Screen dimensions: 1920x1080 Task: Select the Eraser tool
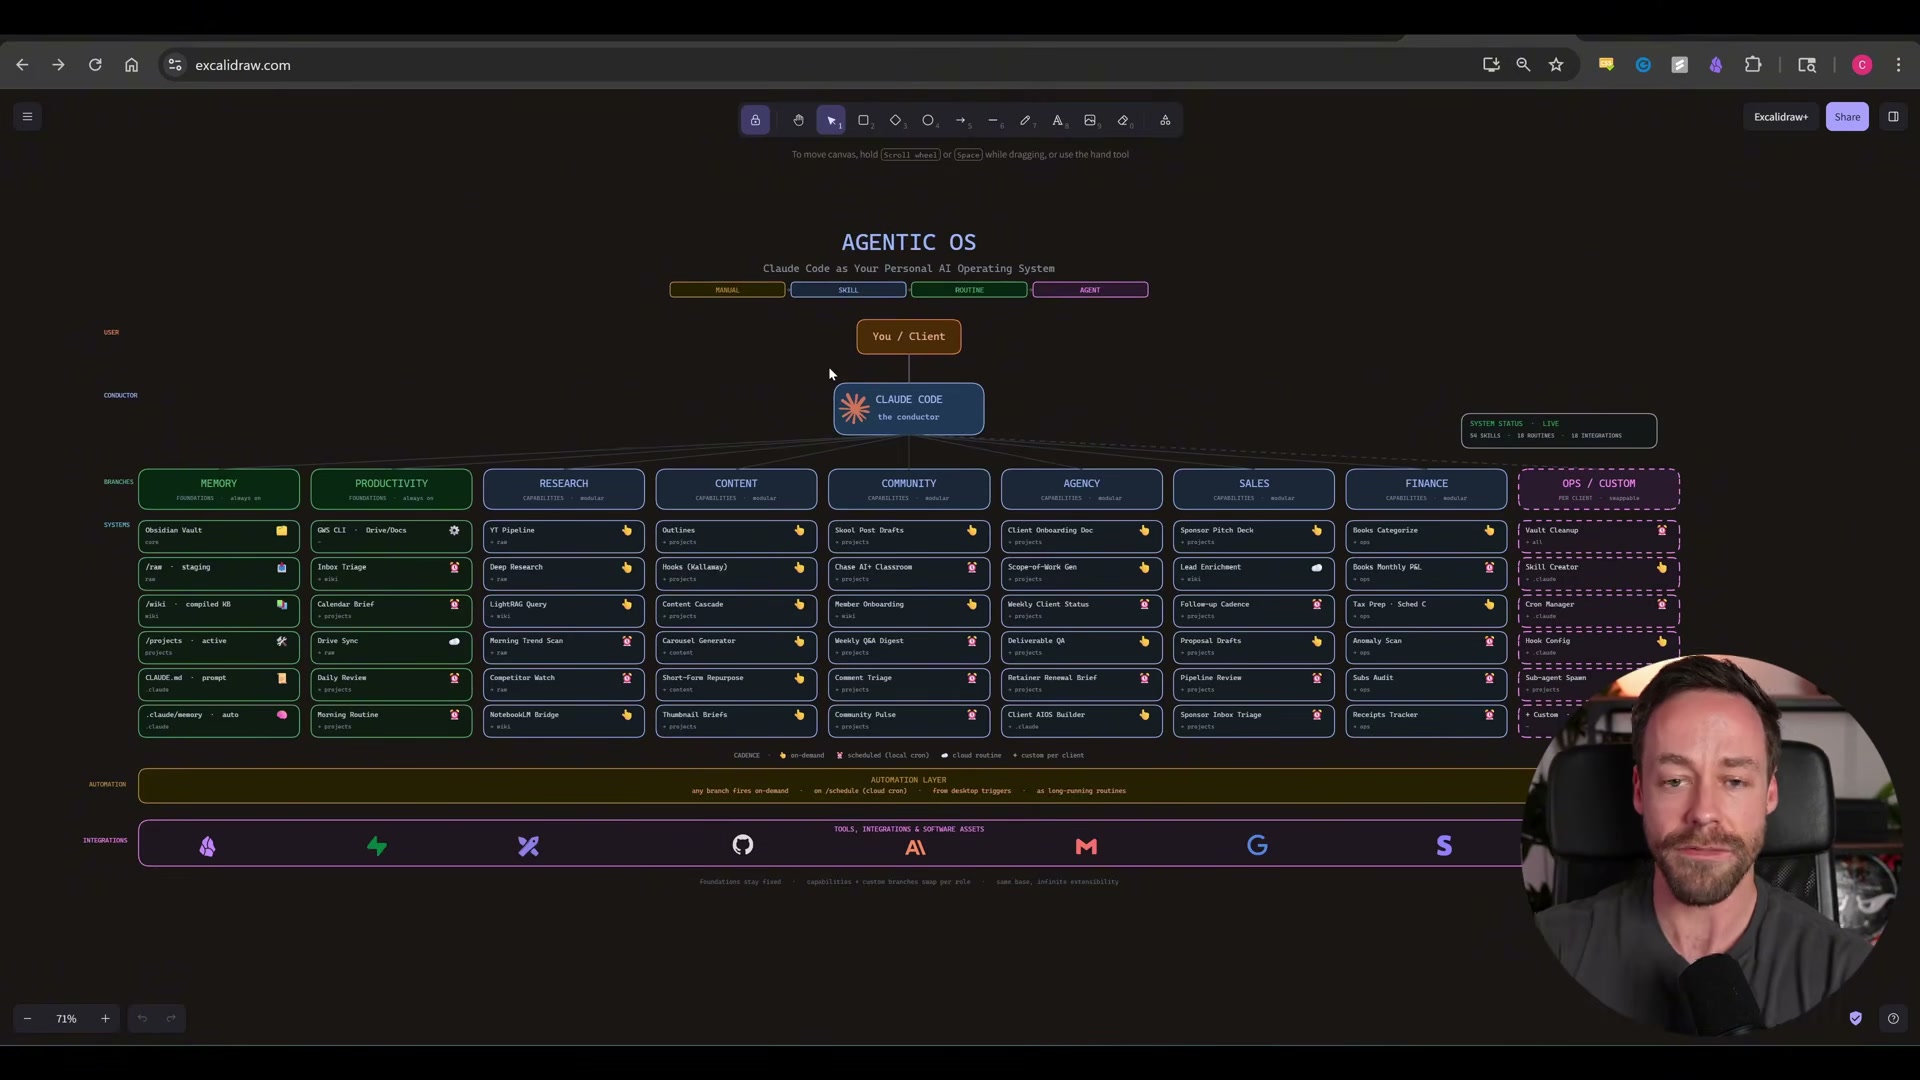(x=1123, y=120)
